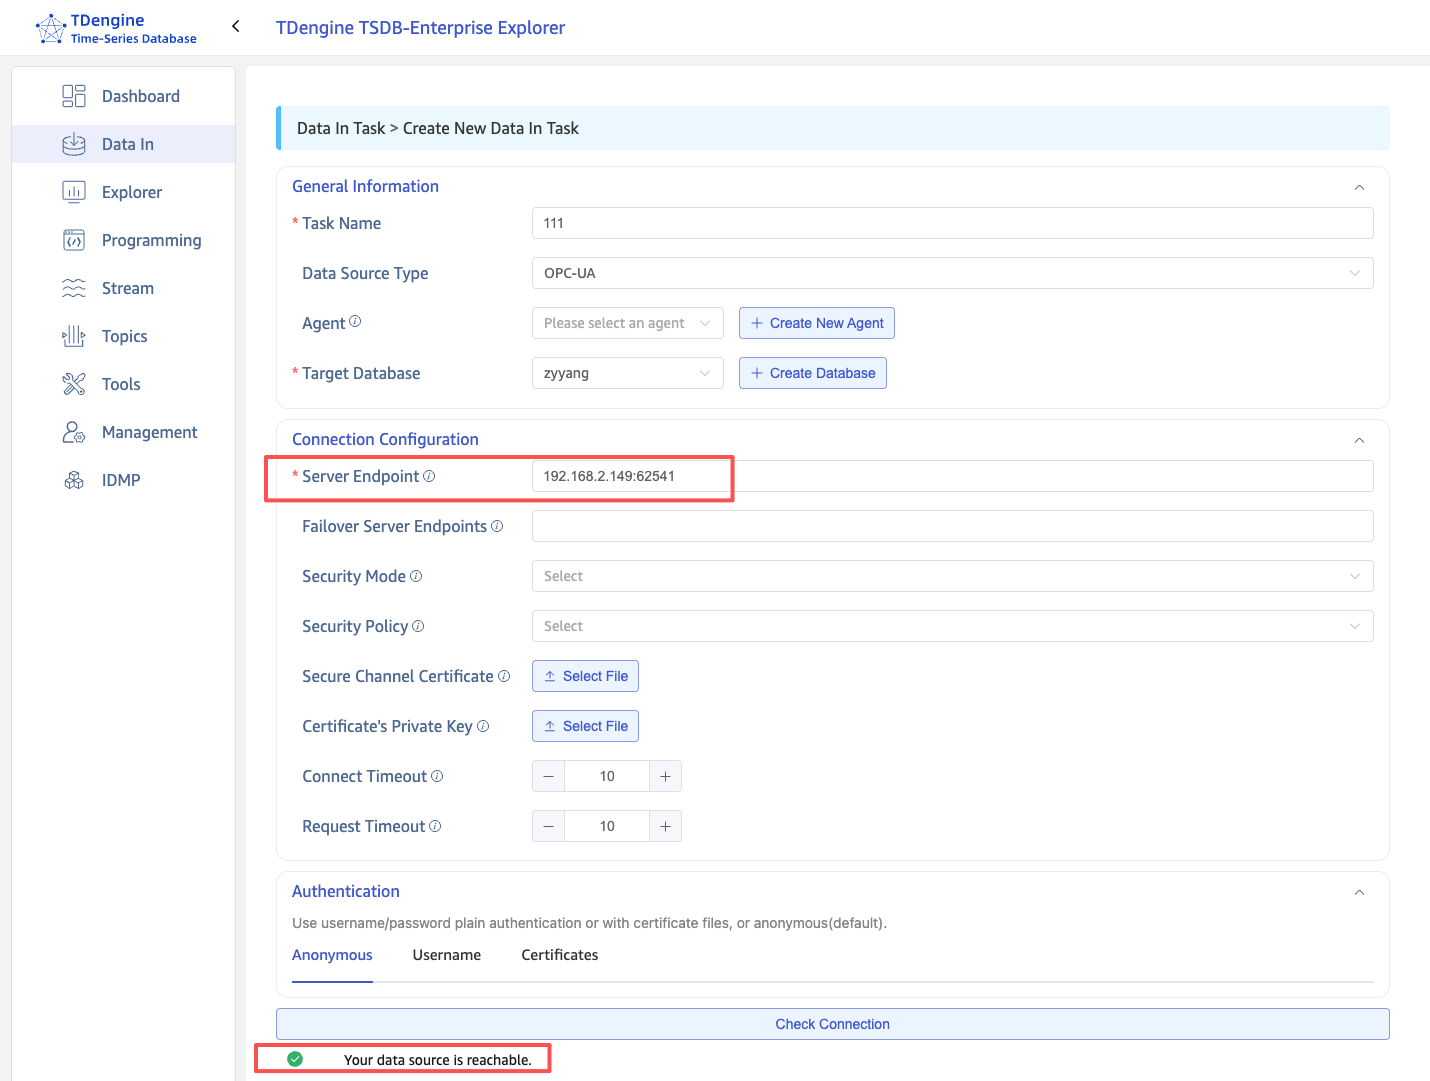Click the Explorer chart icon
Screen dimensions: 1430x1081
pos(74,192)
